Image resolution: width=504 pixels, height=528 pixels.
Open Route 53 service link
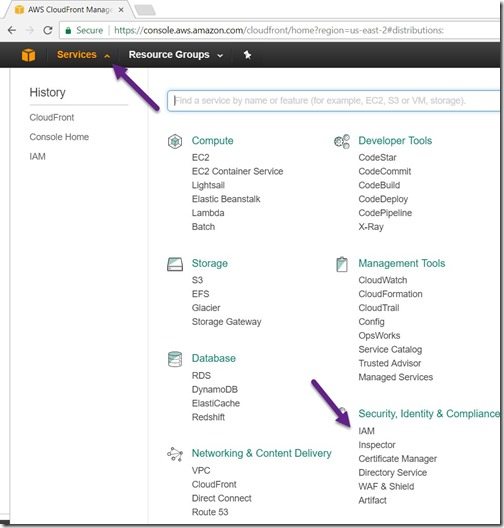click(x=210, y=512)
